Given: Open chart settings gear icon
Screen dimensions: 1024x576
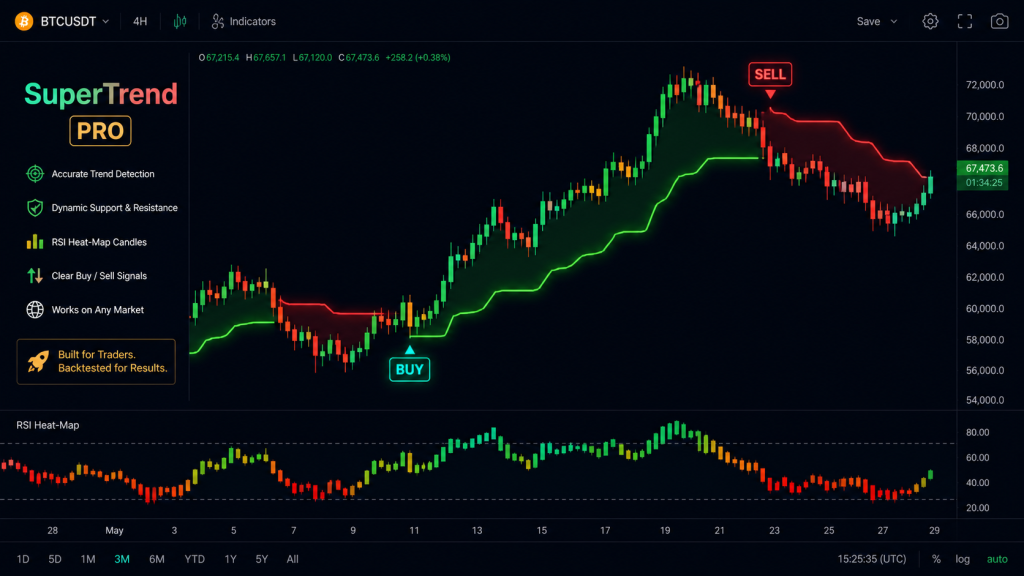Looking at the screenshot, I should (x=930, y=22).
